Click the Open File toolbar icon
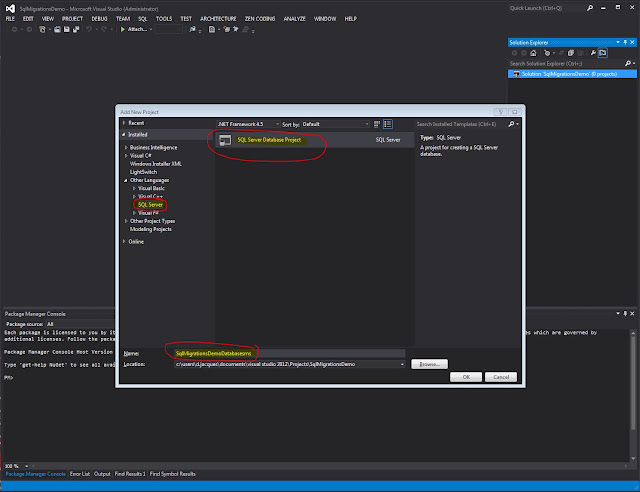Image resolution: width=640 pixels, height=492 pixels. tap(57, 29)
